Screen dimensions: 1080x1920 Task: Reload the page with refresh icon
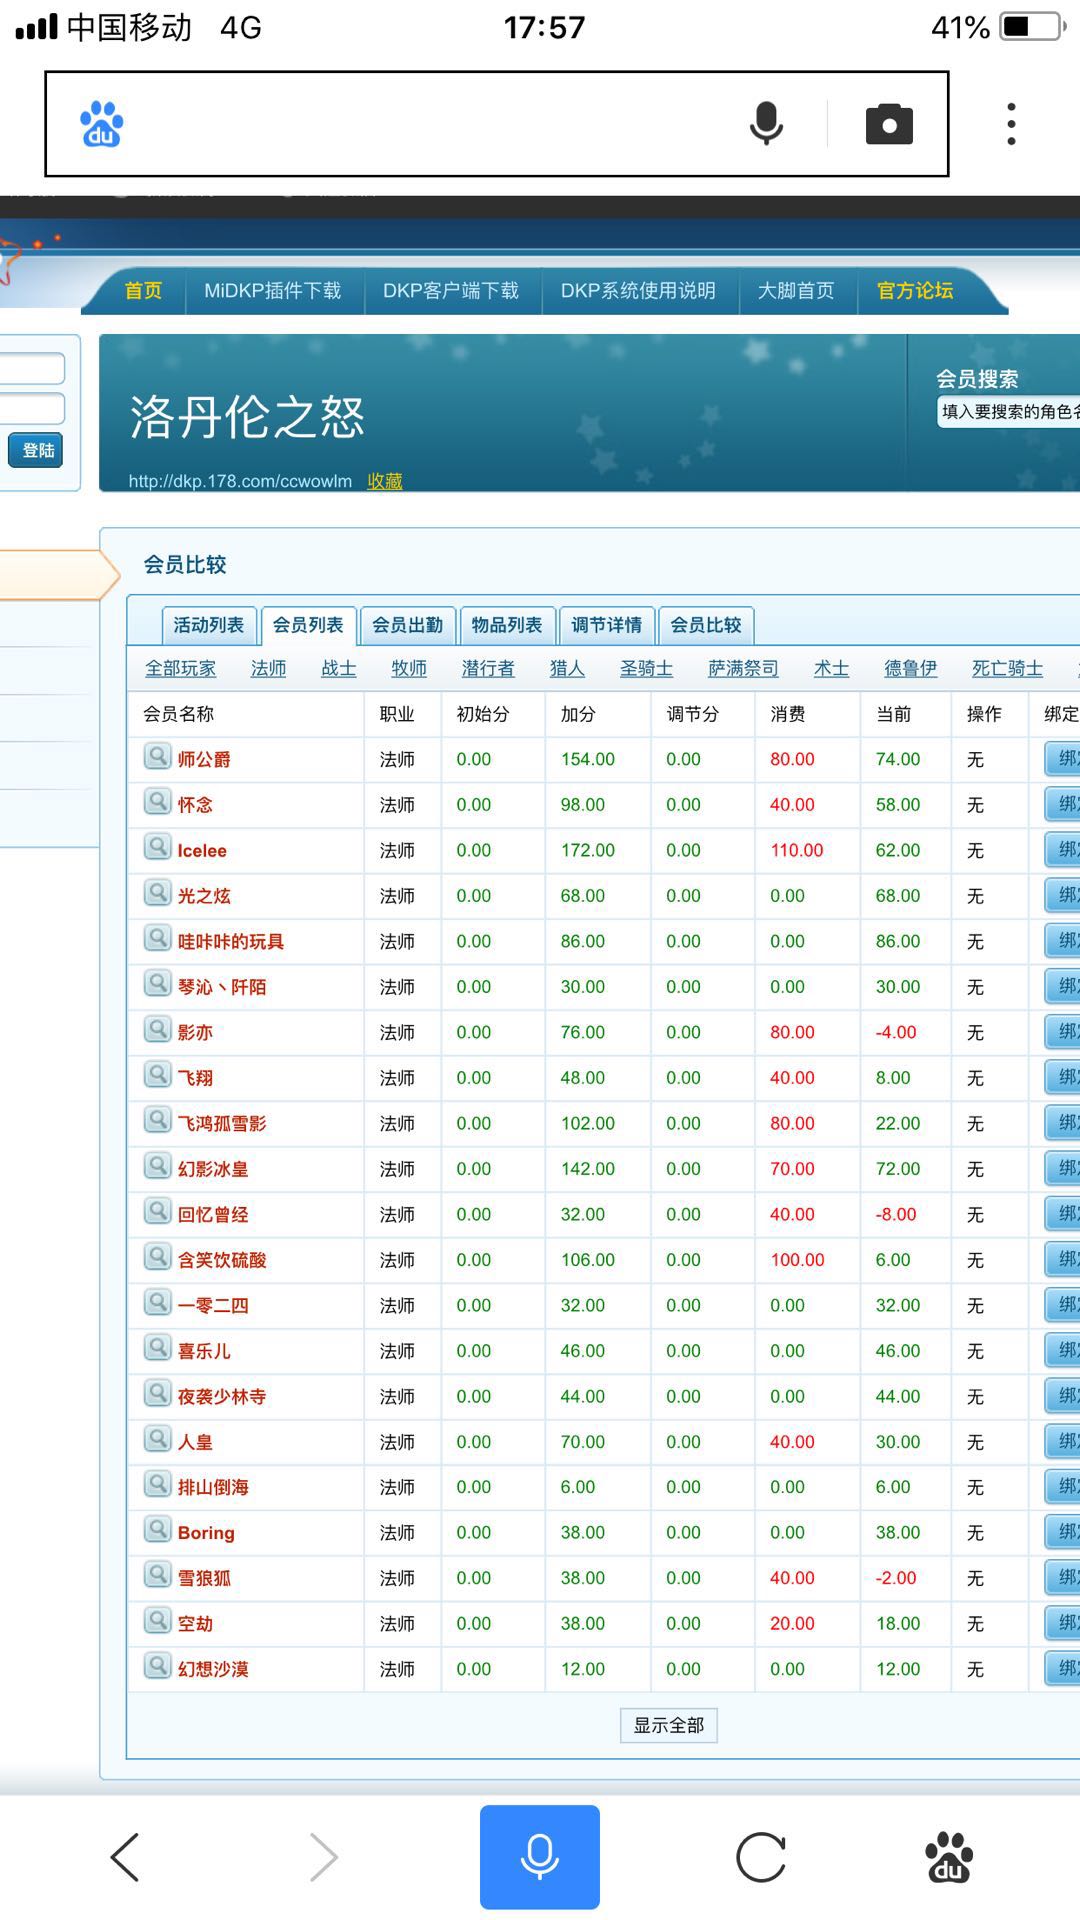tap(761, 1857)
